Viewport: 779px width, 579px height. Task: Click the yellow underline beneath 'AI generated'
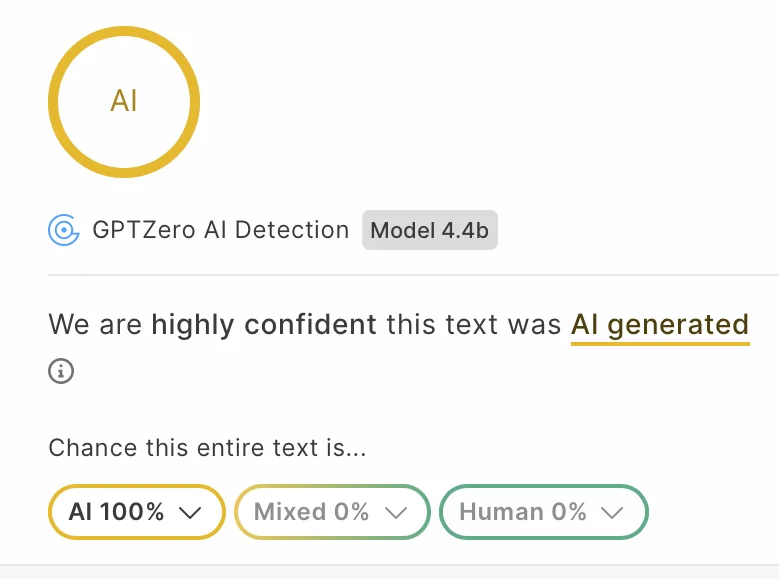coord(659,343)
